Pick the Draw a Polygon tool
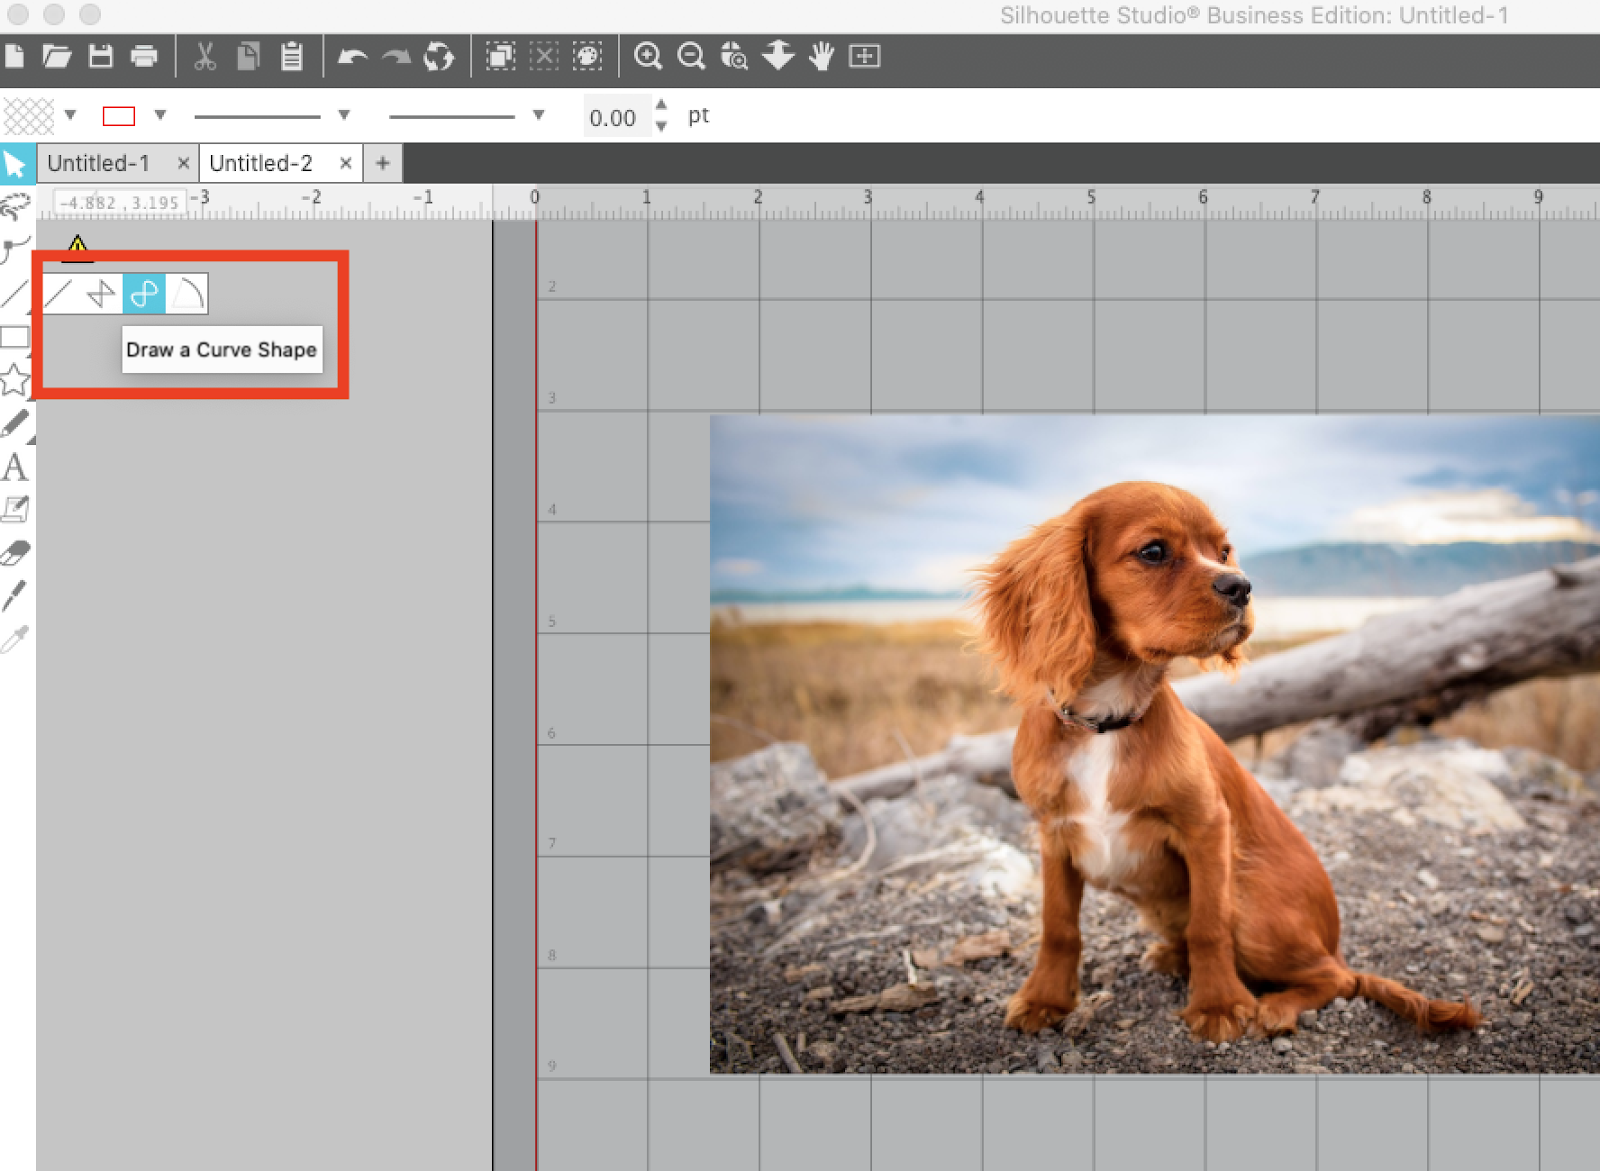The height and width of the screenshot is (1171, 1600). click(100, 293)
